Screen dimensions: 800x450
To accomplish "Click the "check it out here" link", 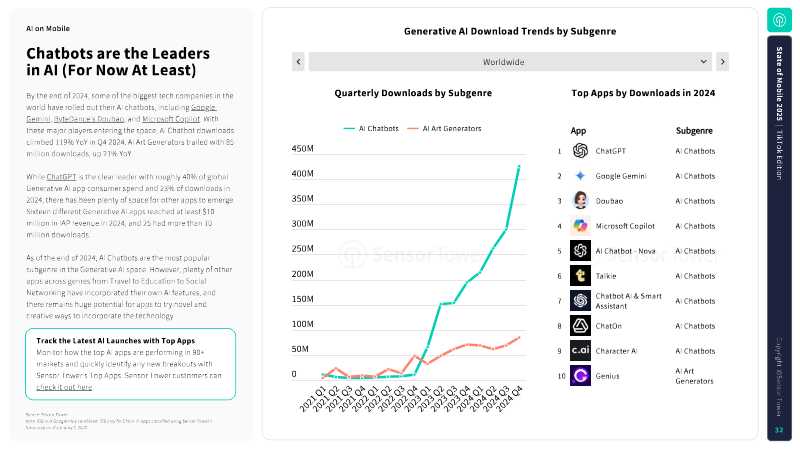I will coord(64,386).
